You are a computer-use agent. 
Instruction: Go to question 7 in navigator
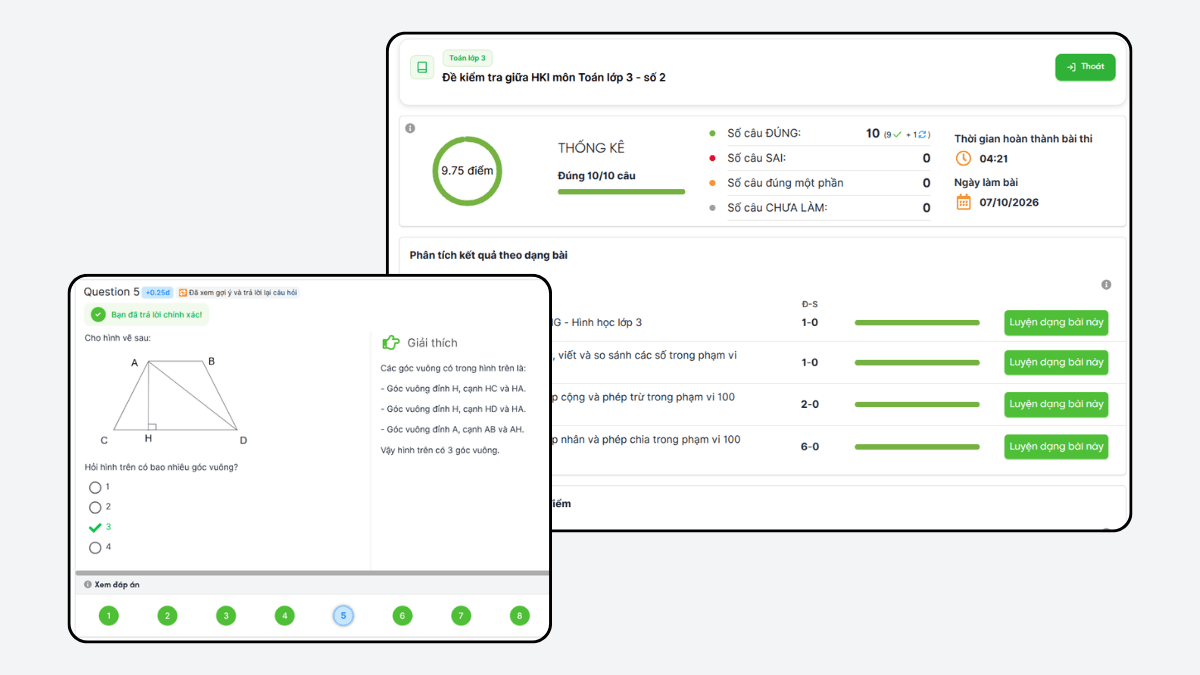pyautogui.click(x=461, y=616)
